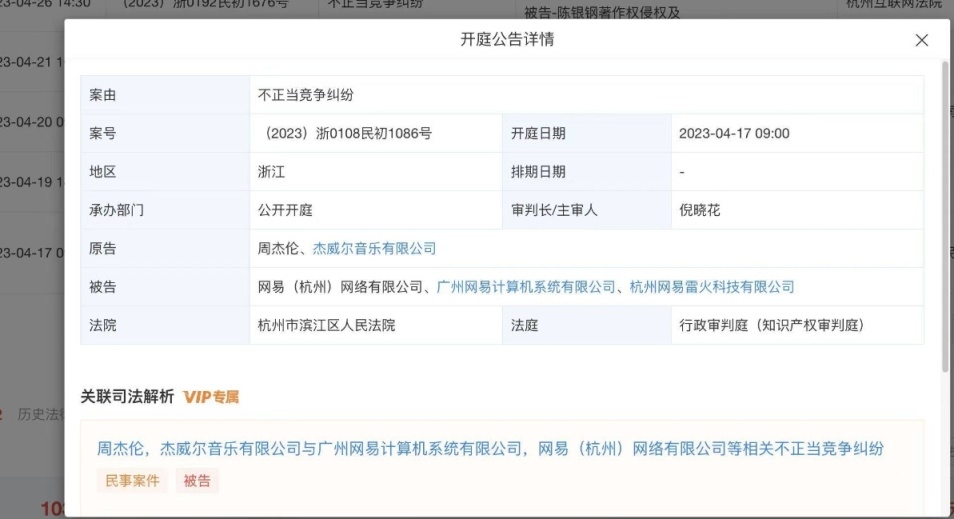Click the 地区 label cell

coord(165,172)
